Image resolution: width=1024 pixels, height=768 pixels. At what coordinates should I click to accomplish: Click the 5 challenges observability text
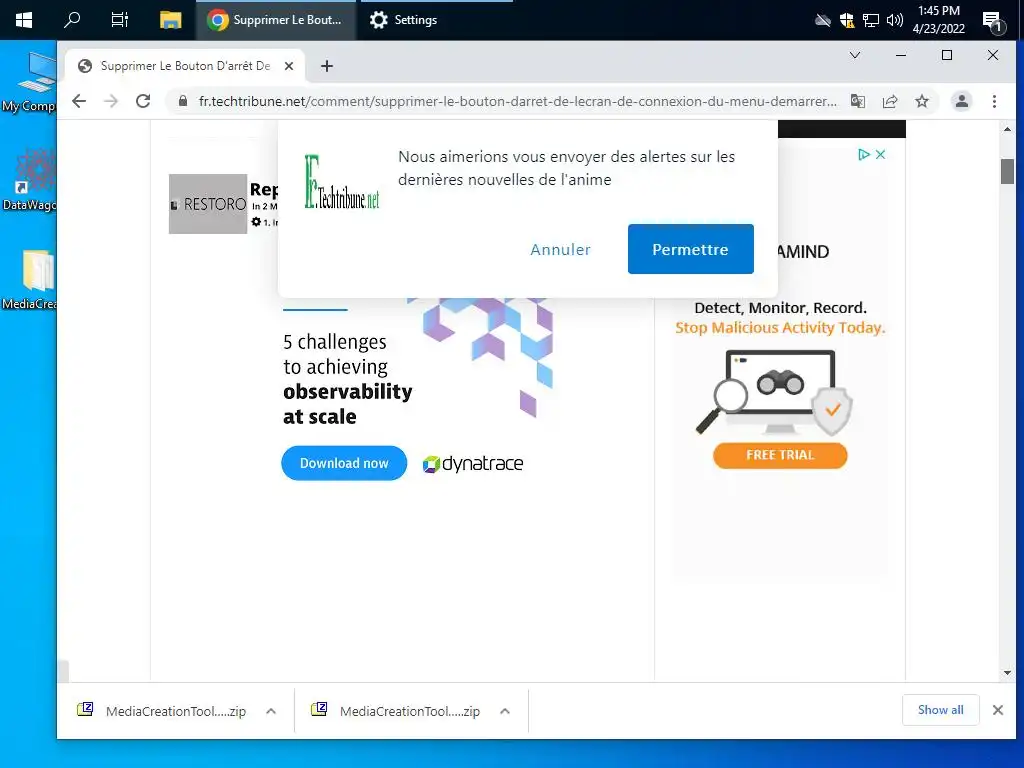[x=347, y=379]
